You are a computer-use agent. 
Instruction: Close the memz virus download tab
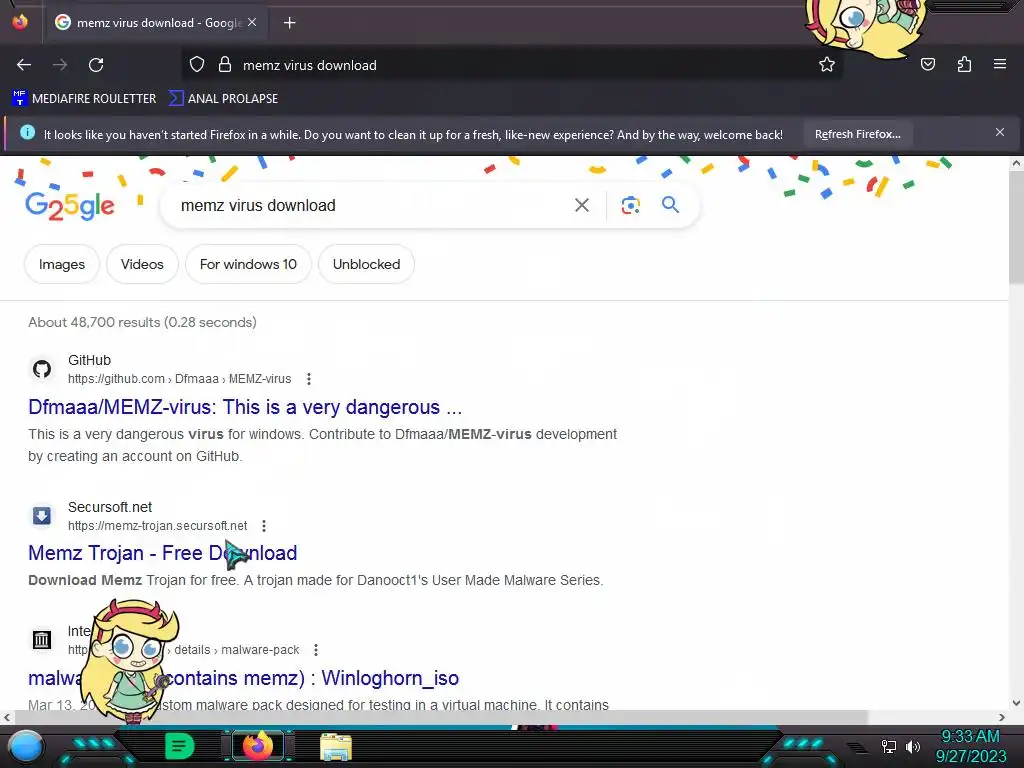pos(252,22)
